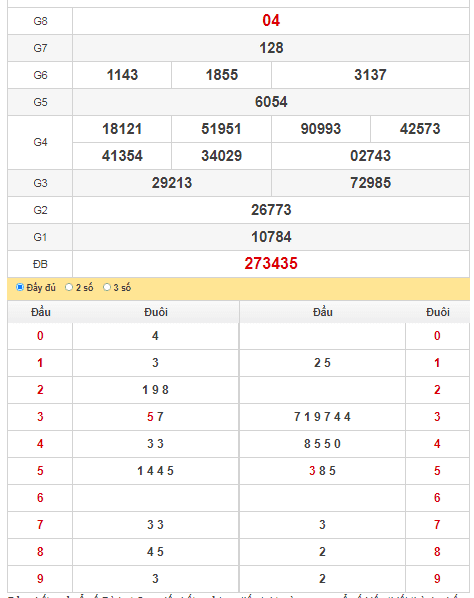Select G6 number 1855
474x598 pixels.
(222, 75)
